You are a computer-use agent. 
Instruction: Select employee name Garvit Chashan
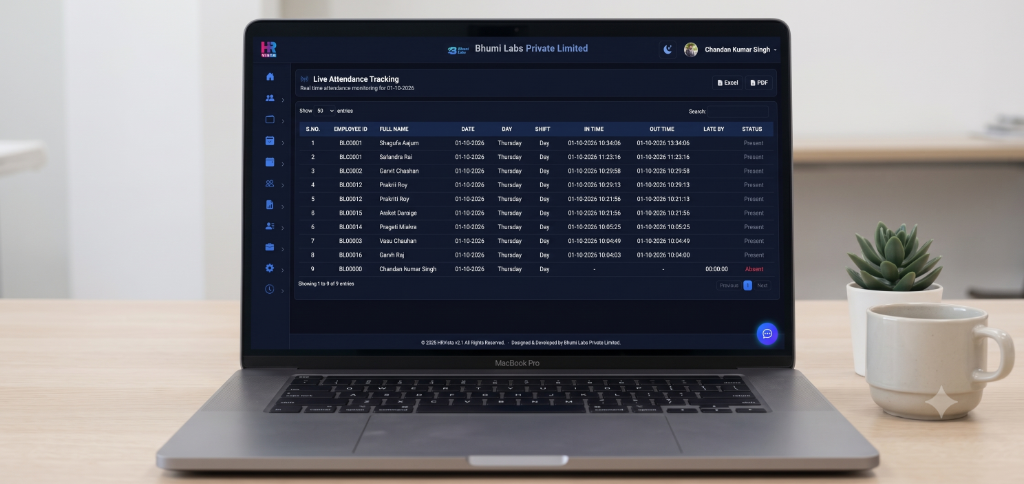point(399,171)
